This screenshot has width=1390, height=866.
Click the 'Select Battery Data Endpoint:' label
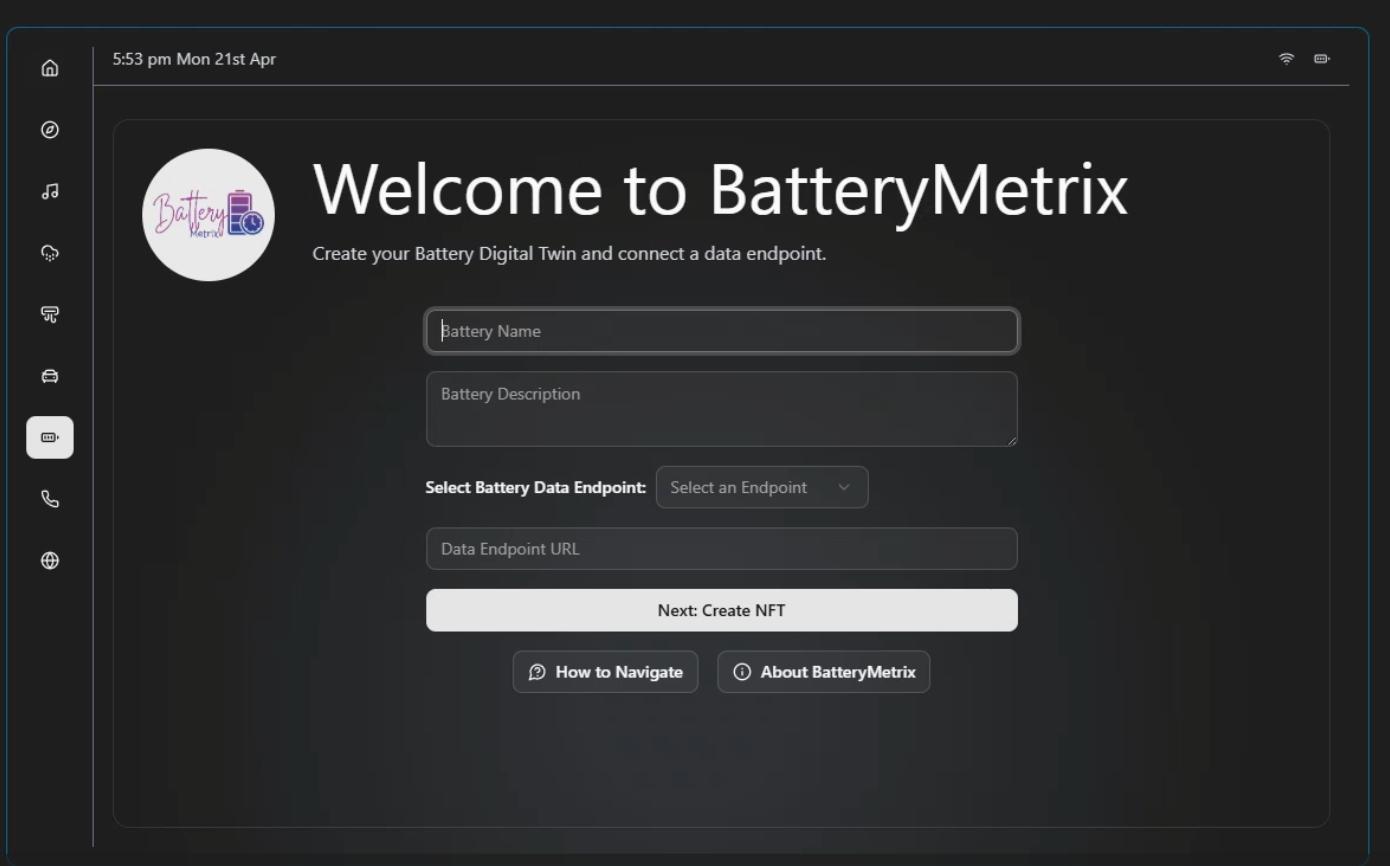536,488
